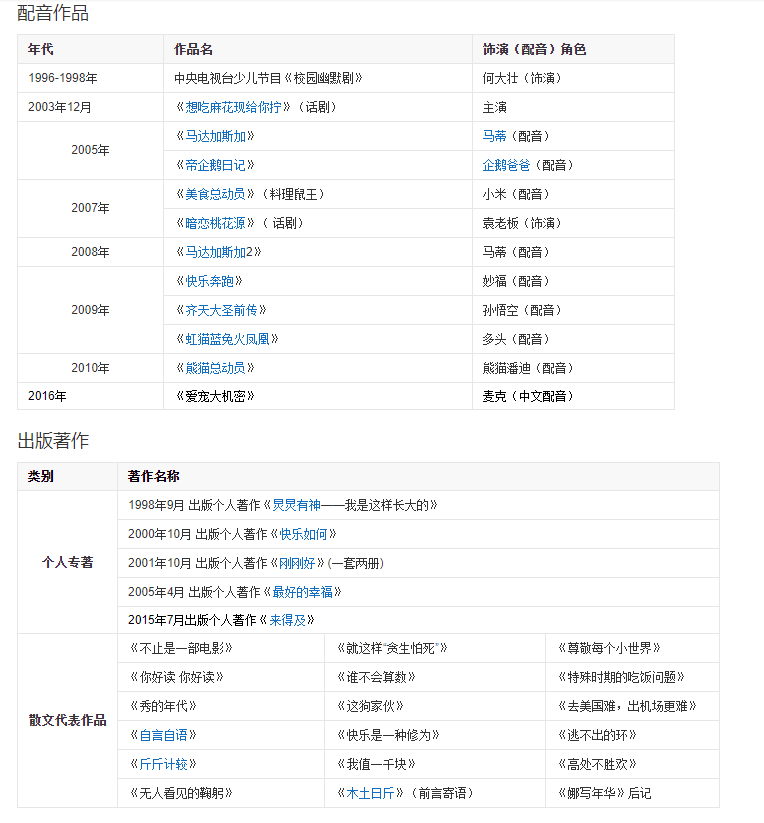Click the 斤斤计较 essay link
This screenshot has height=823, width=764.
click(x=163, y=764)
